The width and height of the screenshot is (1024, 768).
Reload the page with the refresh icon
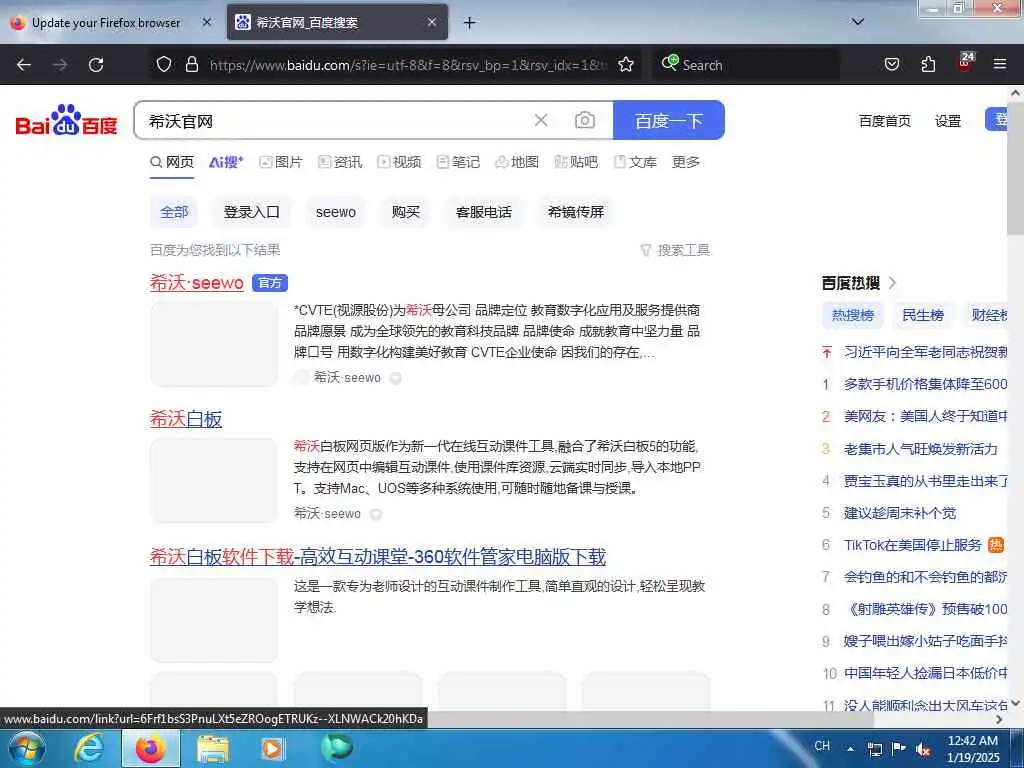[x=96, y=65]
